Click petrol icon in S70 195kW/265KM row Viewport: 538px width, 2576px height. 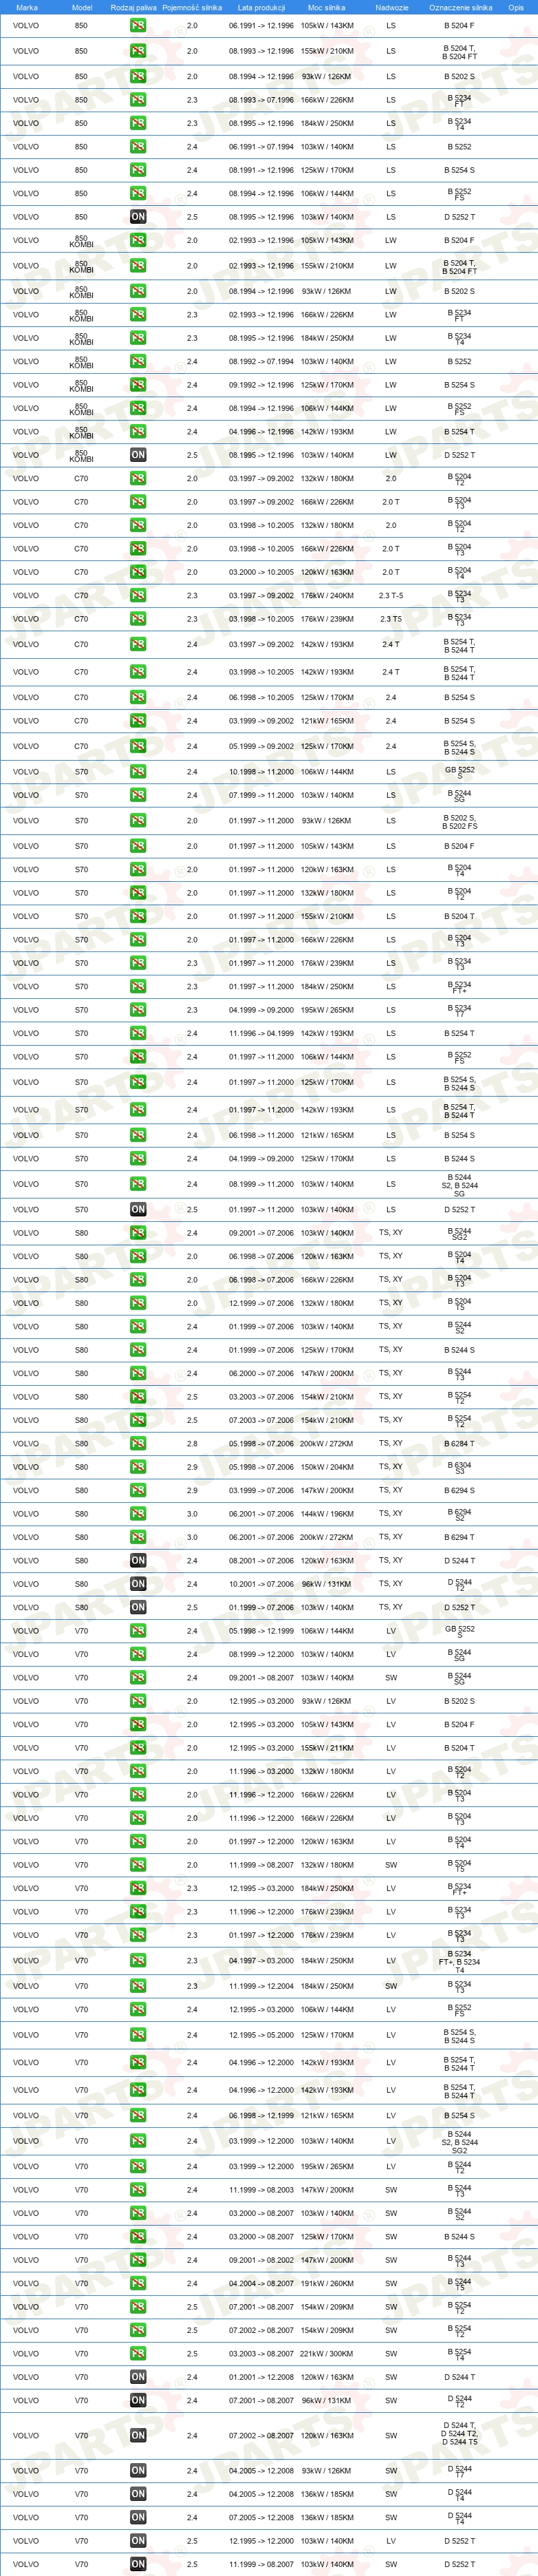(138, 1010)
